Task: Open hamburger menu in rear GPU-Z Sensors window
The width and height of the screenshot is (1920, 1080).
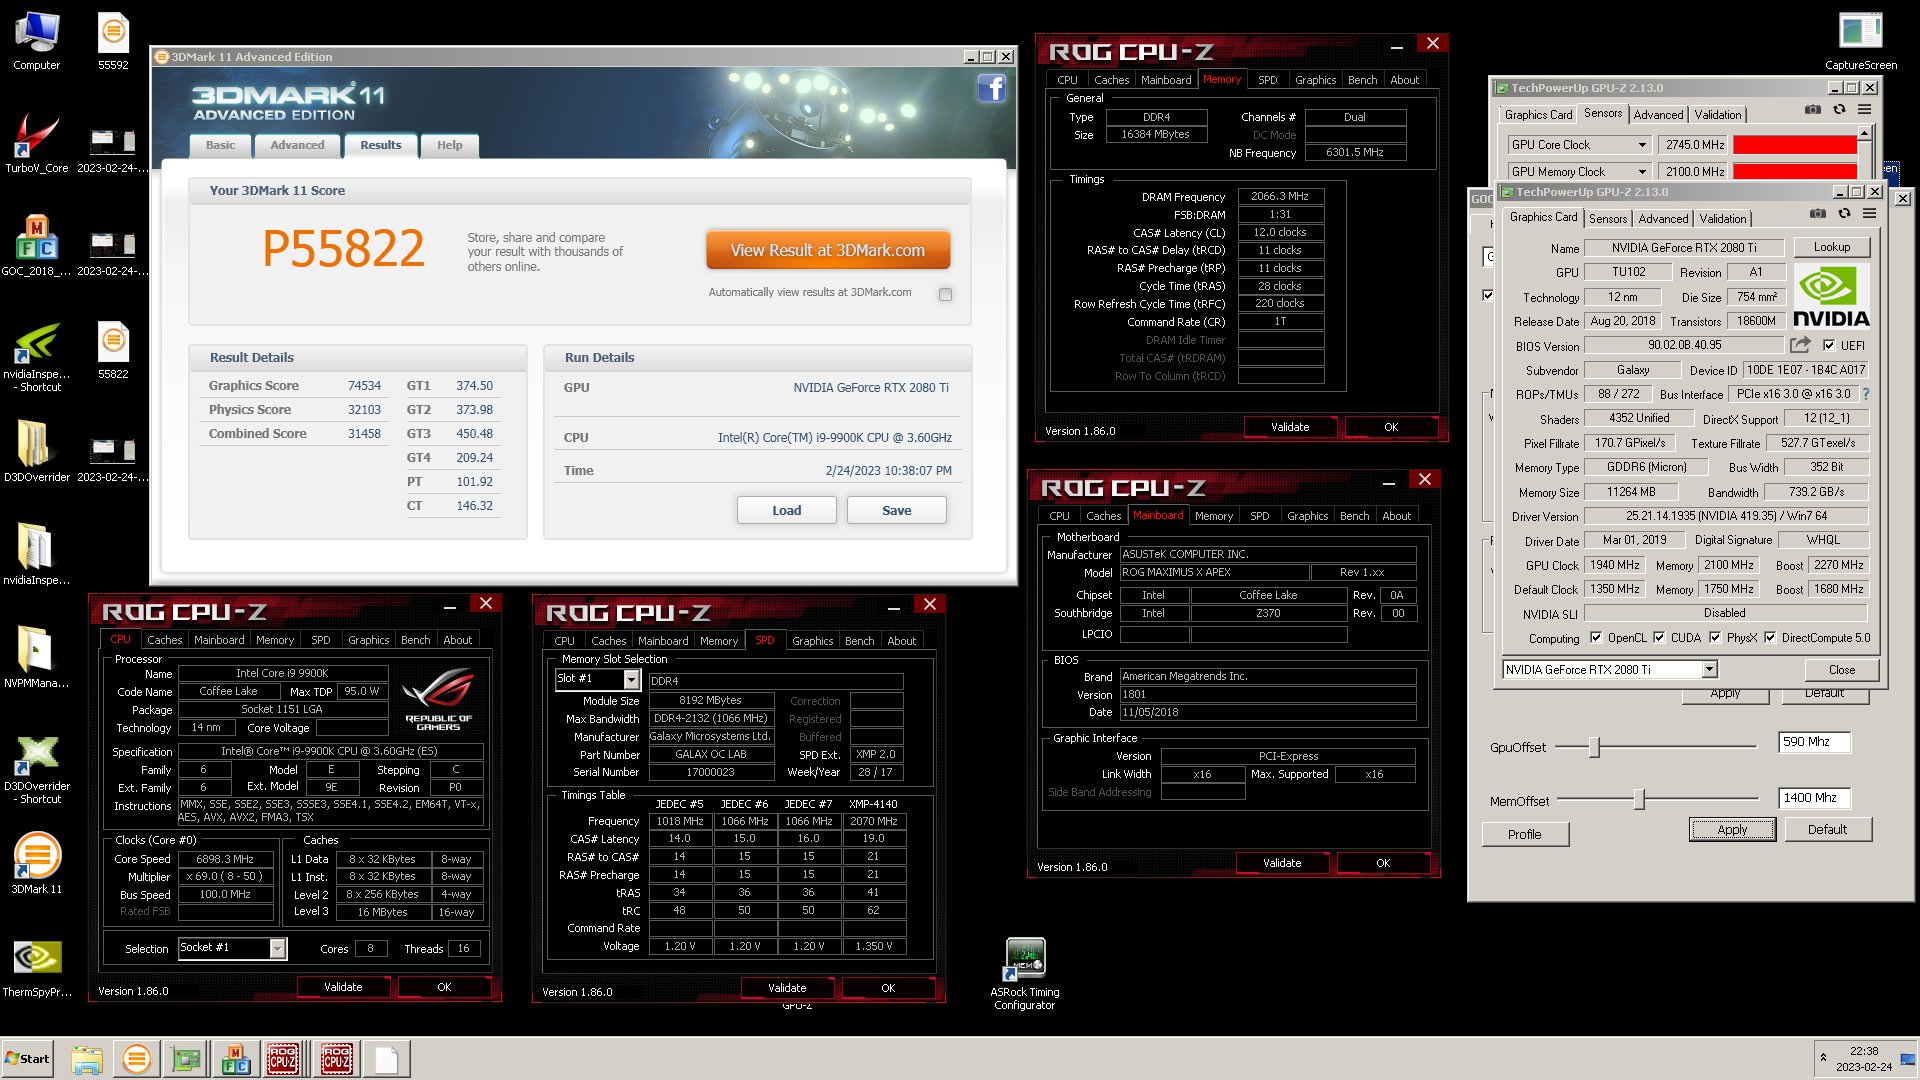Action: pos(1864,110)
